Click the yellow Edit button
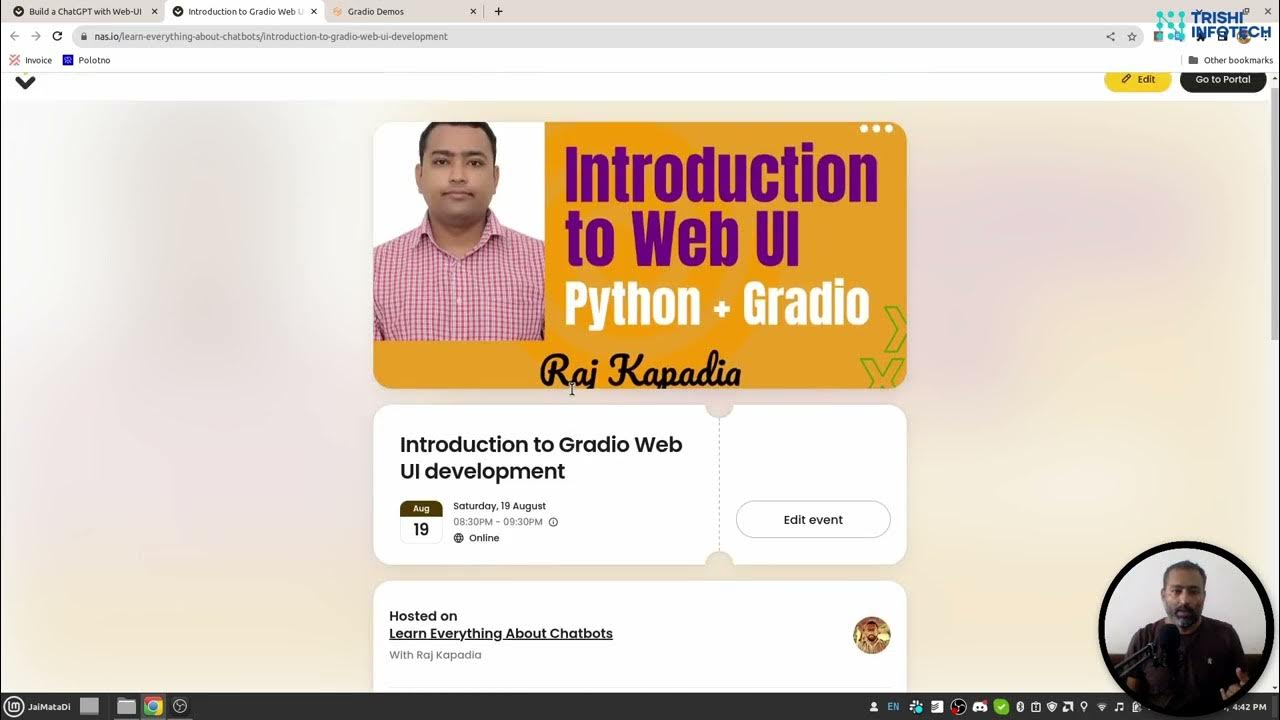 click(x=1137, y=79)
